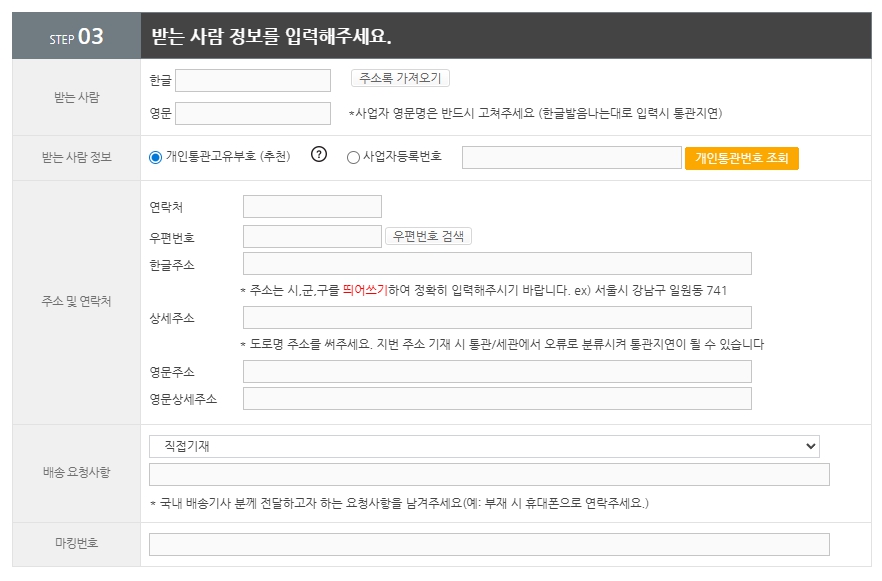Click the 상세주소 detailed address field
Image resolution: width=882 pixels, height=581 pixels.
click(497, 318)
